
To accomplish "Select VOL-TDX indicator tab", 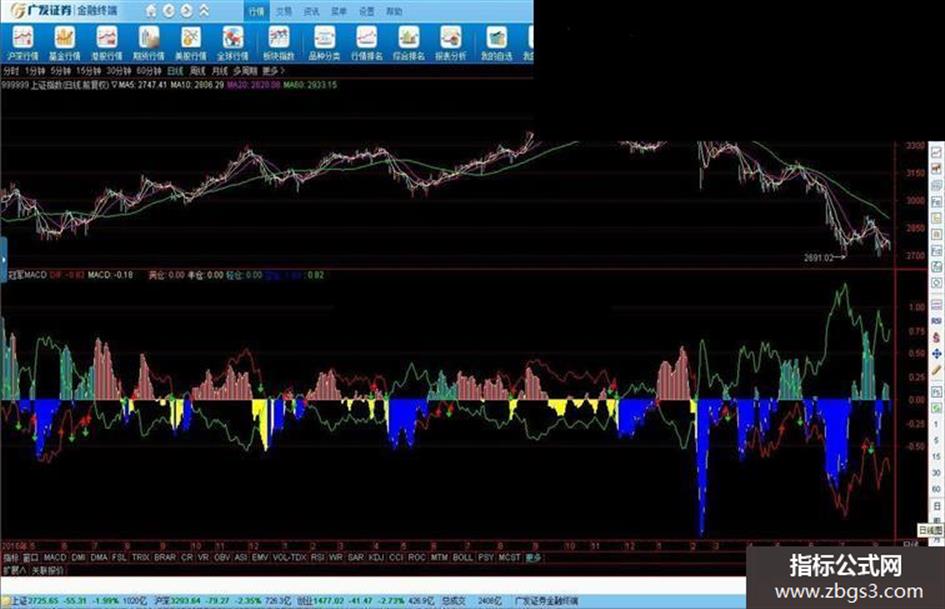I will pos(289,558).
